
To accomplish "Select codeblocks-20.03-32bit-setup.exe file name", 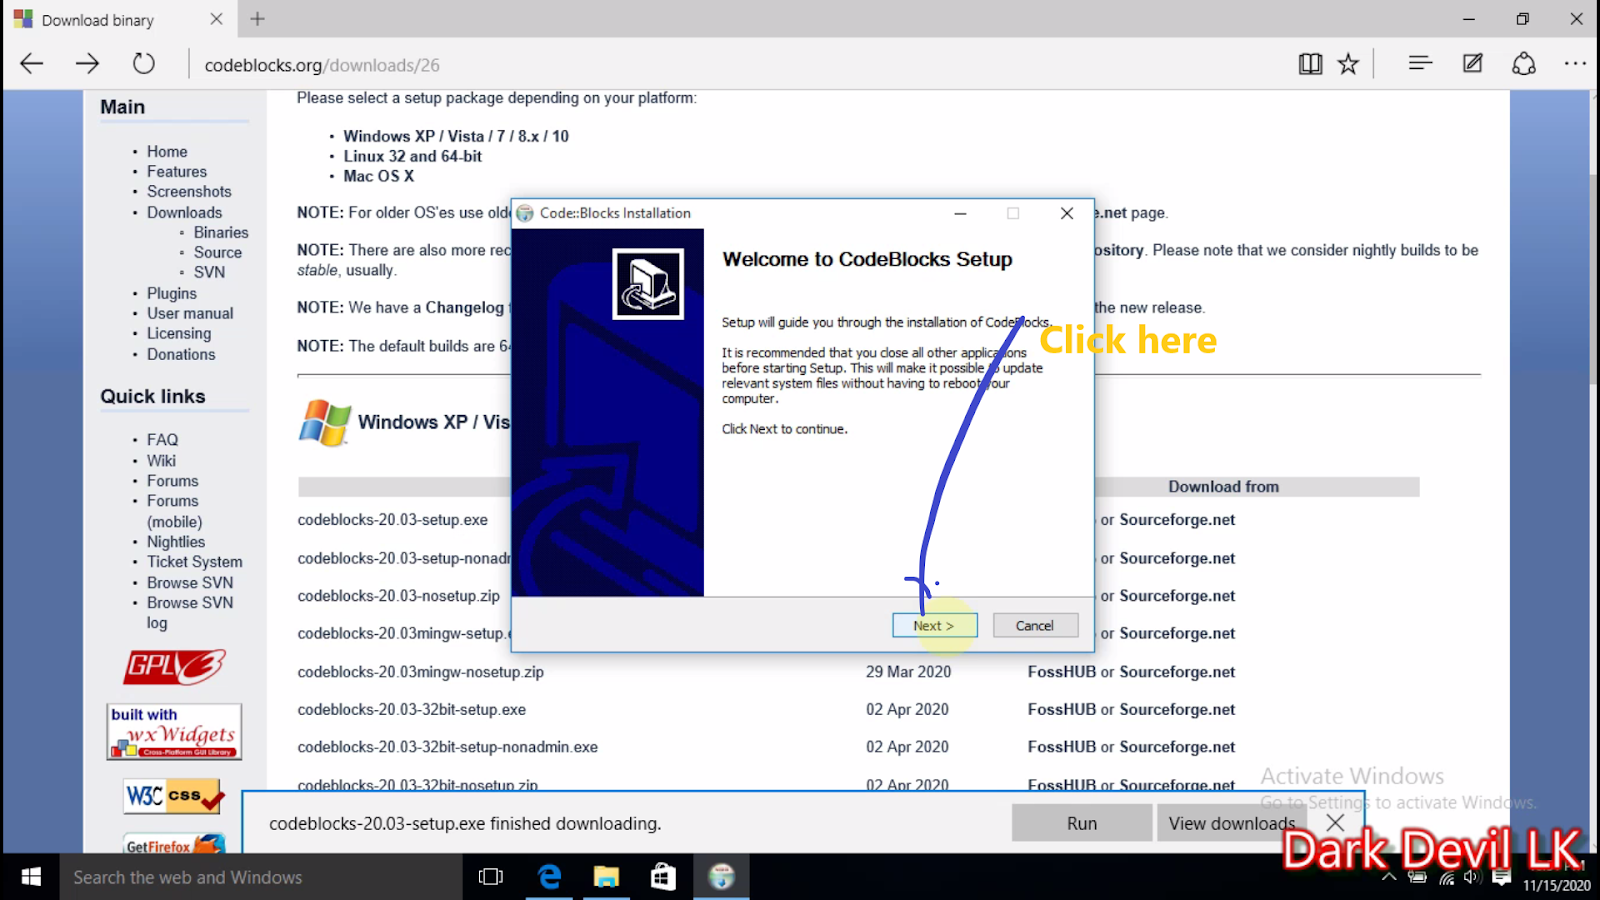I will [412, 709].
